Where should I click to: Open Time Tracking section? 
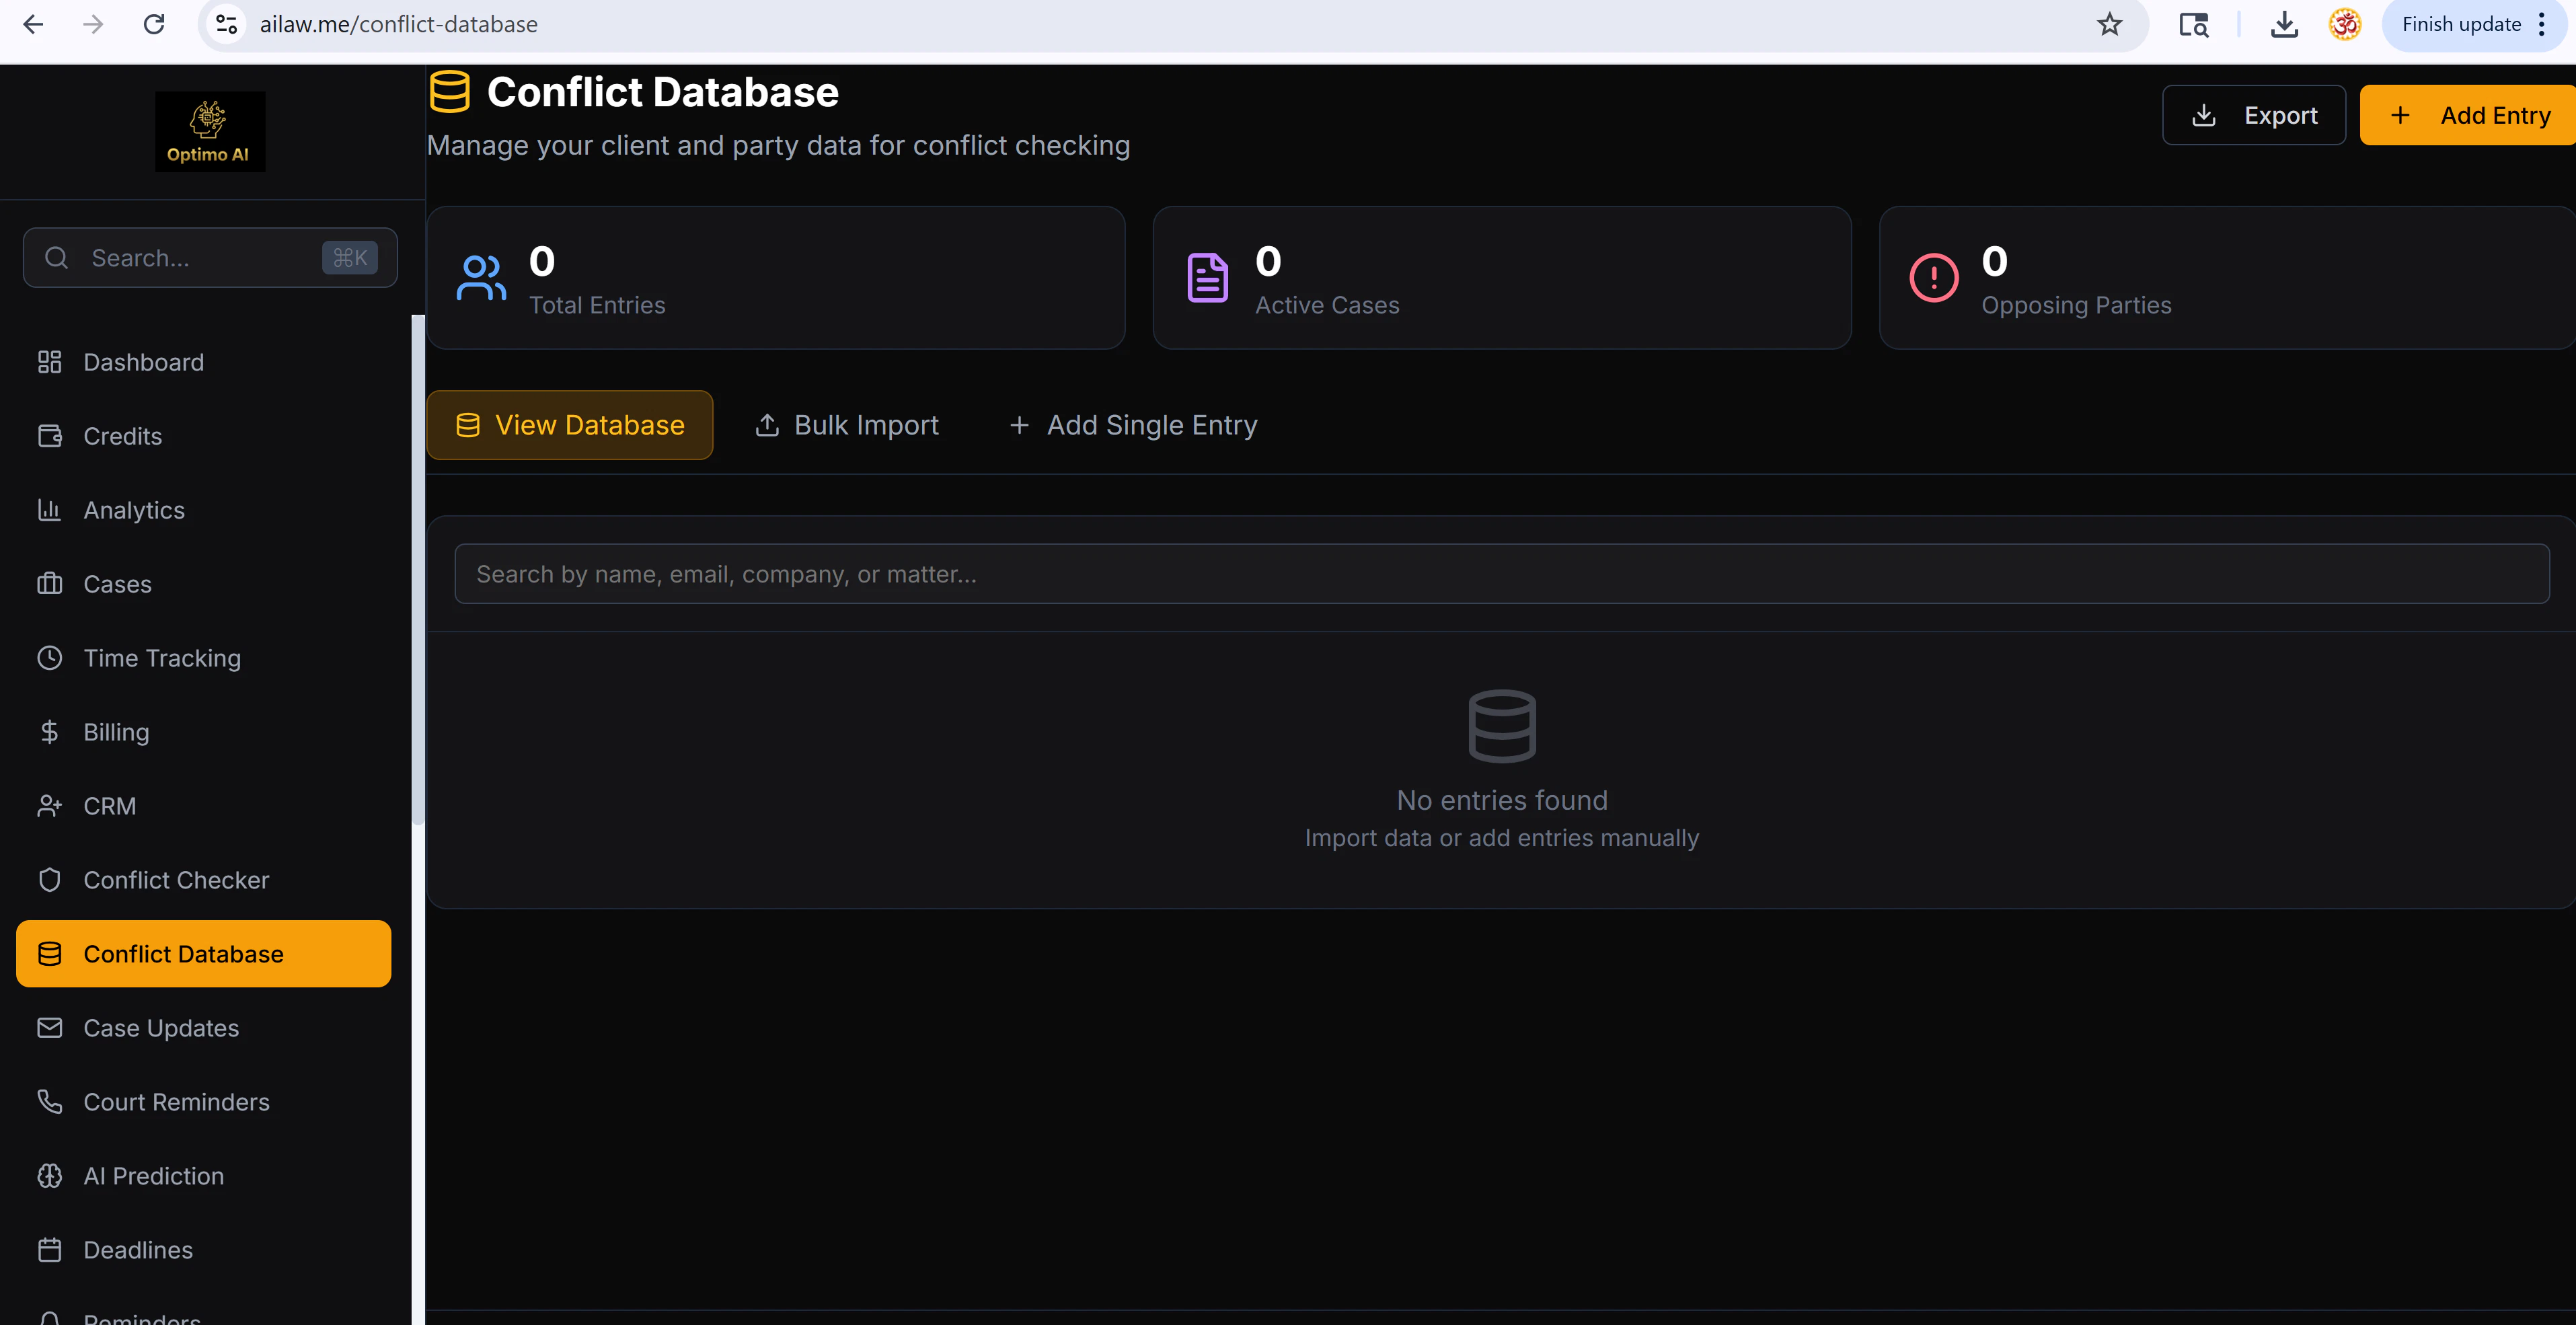(161, 658)
